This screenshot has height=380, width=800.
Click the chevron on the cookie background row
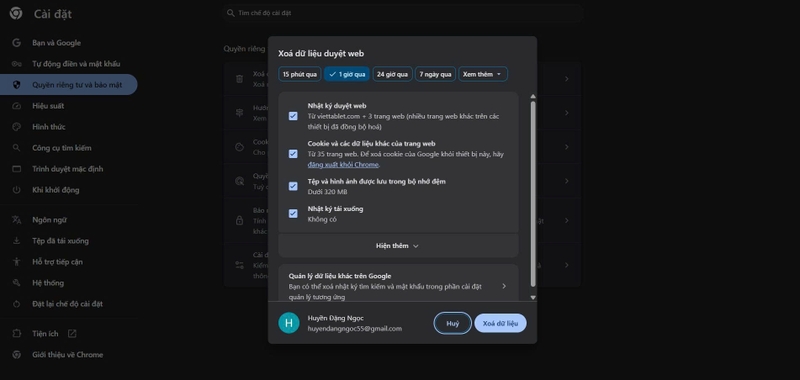[x=567, y=147]
